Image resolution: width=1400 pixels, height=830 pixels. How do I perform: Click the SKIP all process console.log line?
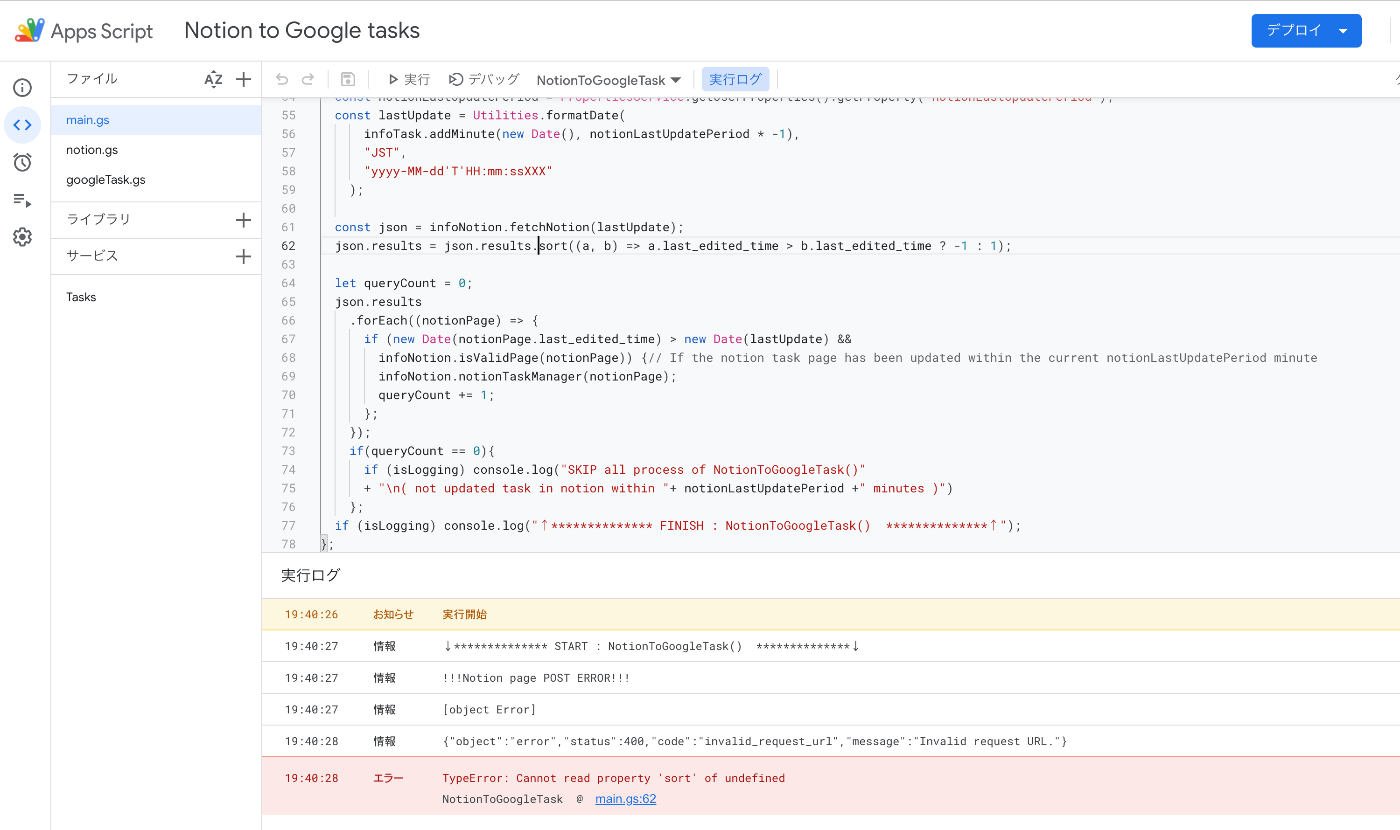click(614, 470)
